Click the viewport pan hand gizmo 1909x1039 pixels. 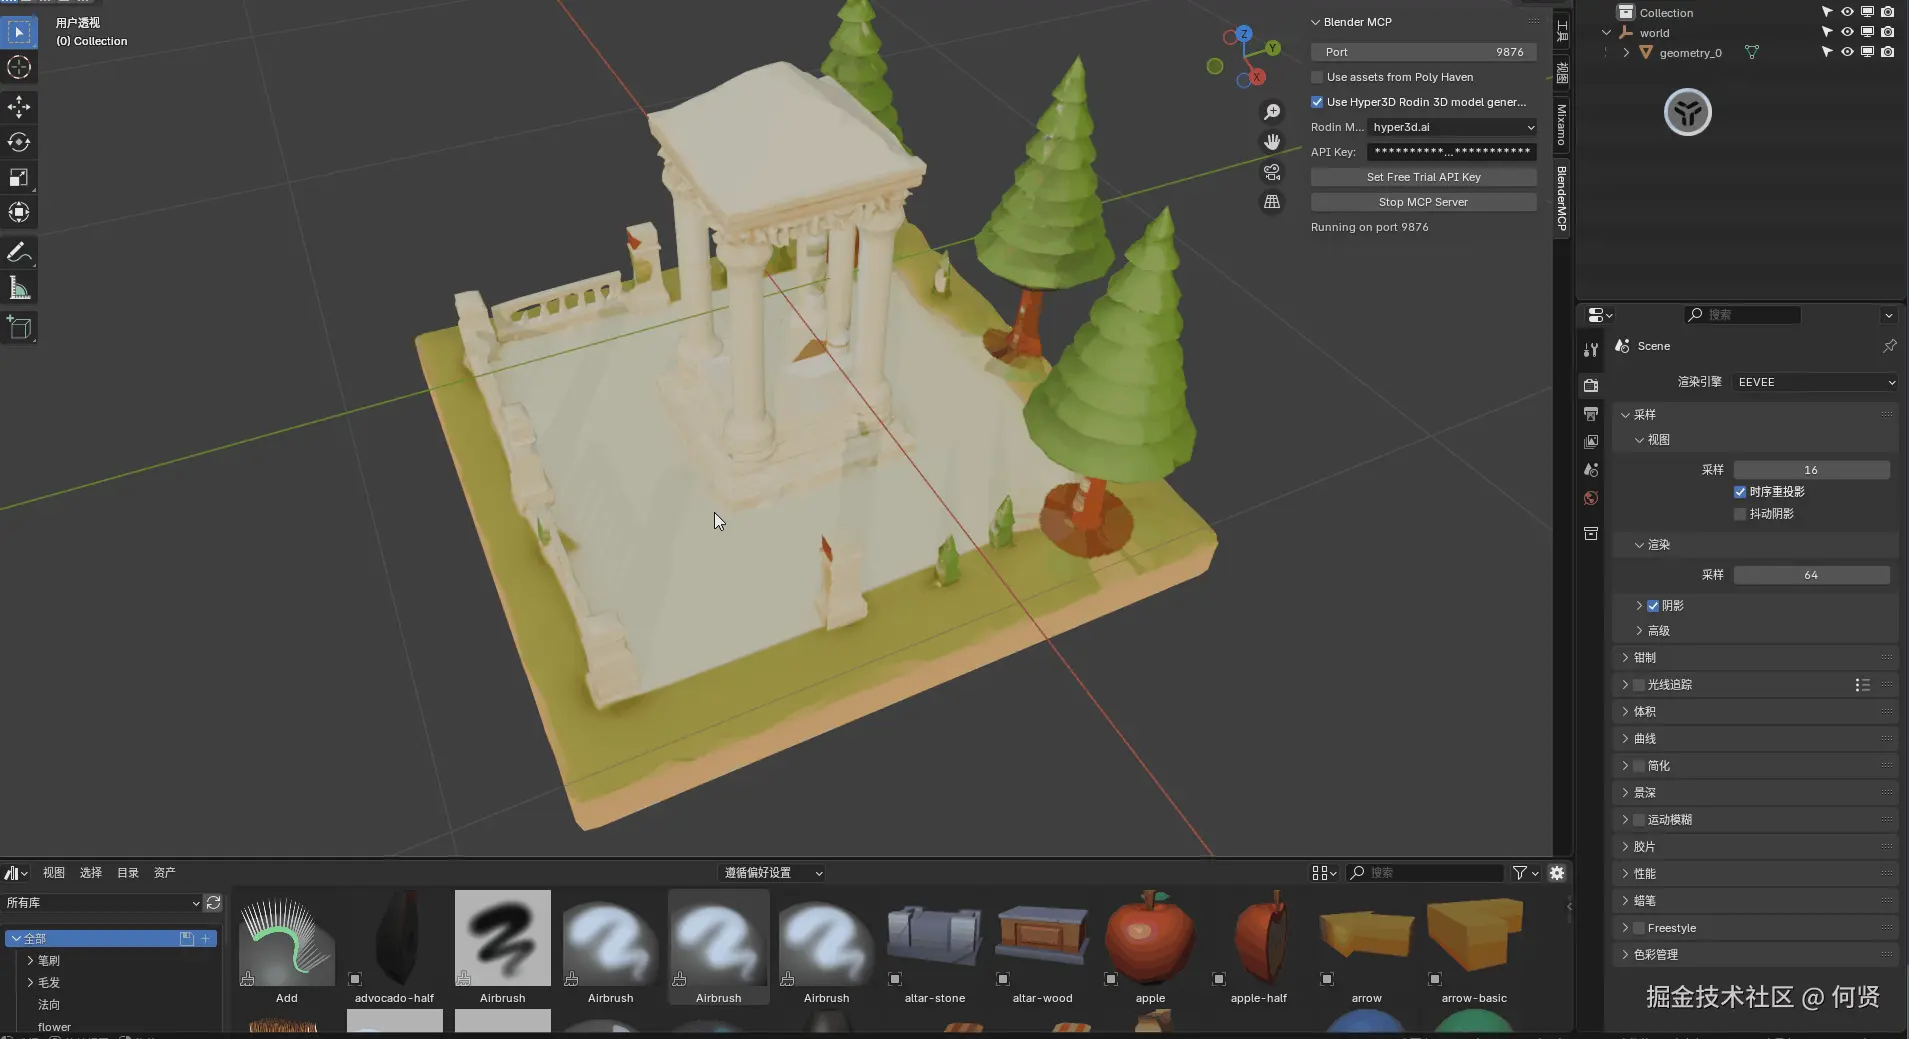1272,142
